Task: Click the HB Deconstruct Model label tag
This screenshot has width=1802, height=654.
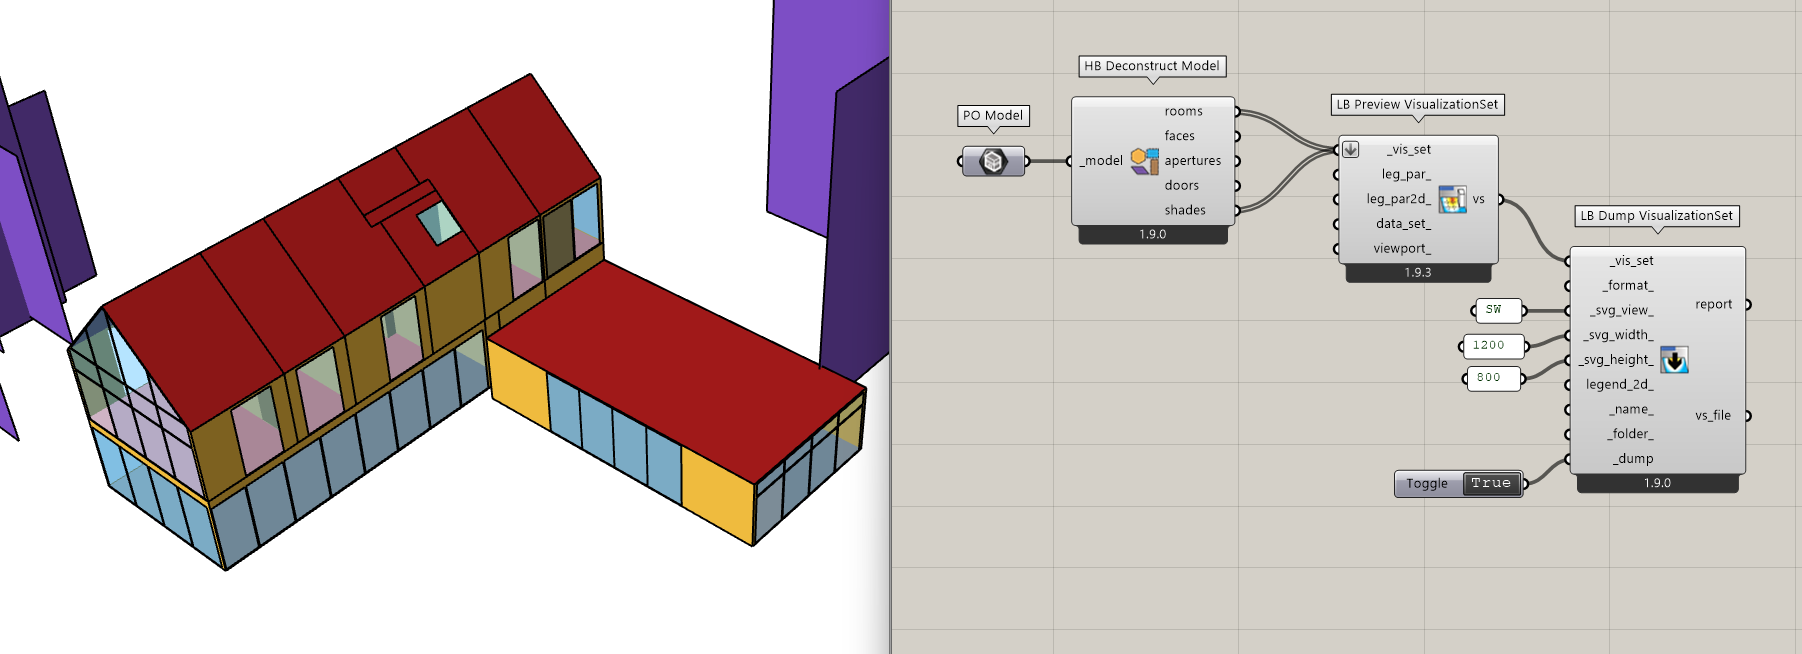Action: pos(1151,66)
